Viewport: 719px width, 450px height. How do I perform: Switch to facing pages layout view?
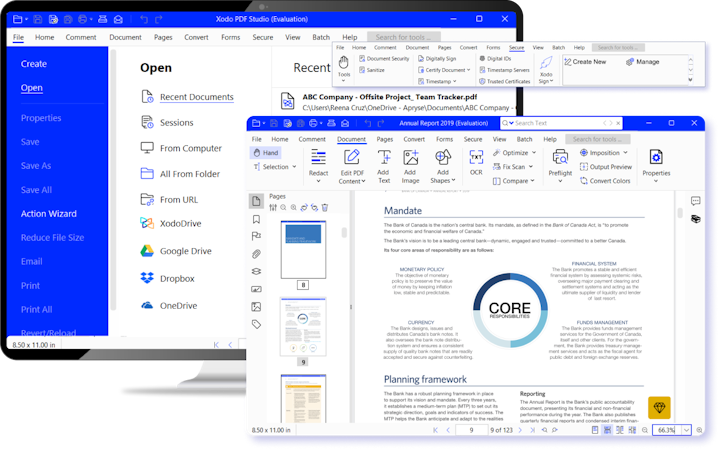[619, 430]
